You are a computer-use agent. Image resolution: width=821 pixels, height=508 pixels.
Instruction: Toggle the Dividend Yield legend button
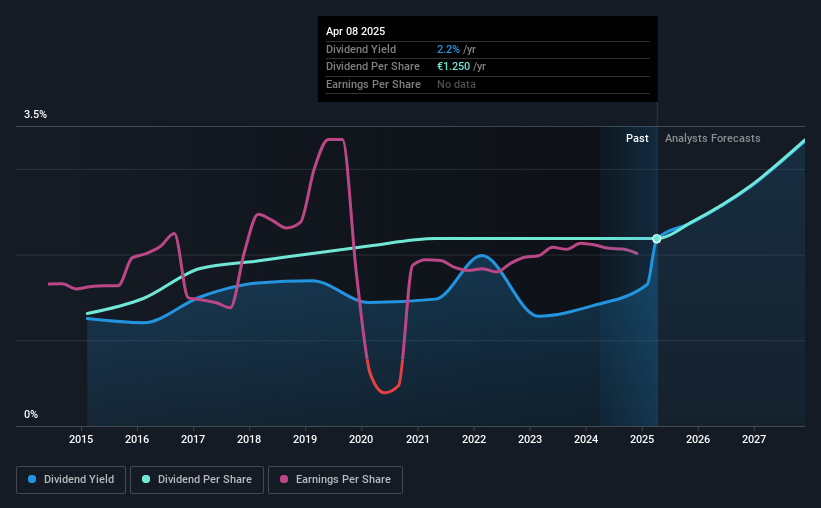[x=71, y=480]
